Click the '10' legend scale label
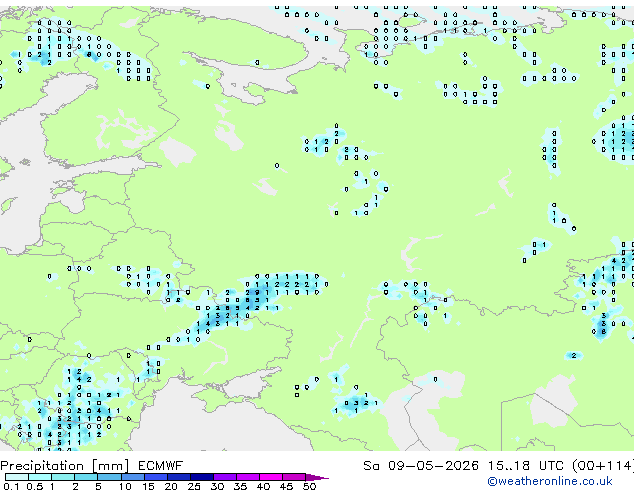 125,486
